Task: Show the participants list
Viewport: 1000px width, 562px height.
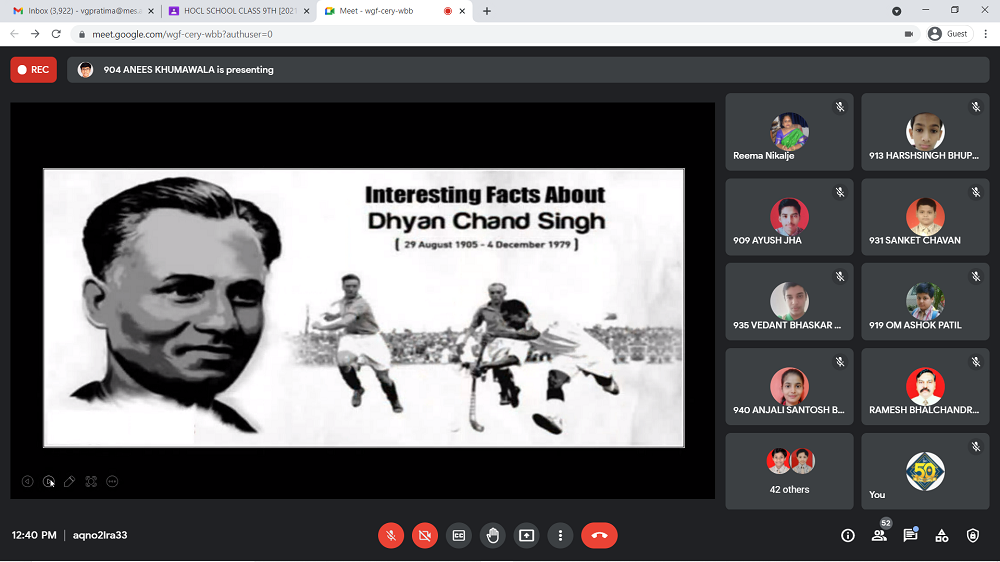Action: [879, 536]
